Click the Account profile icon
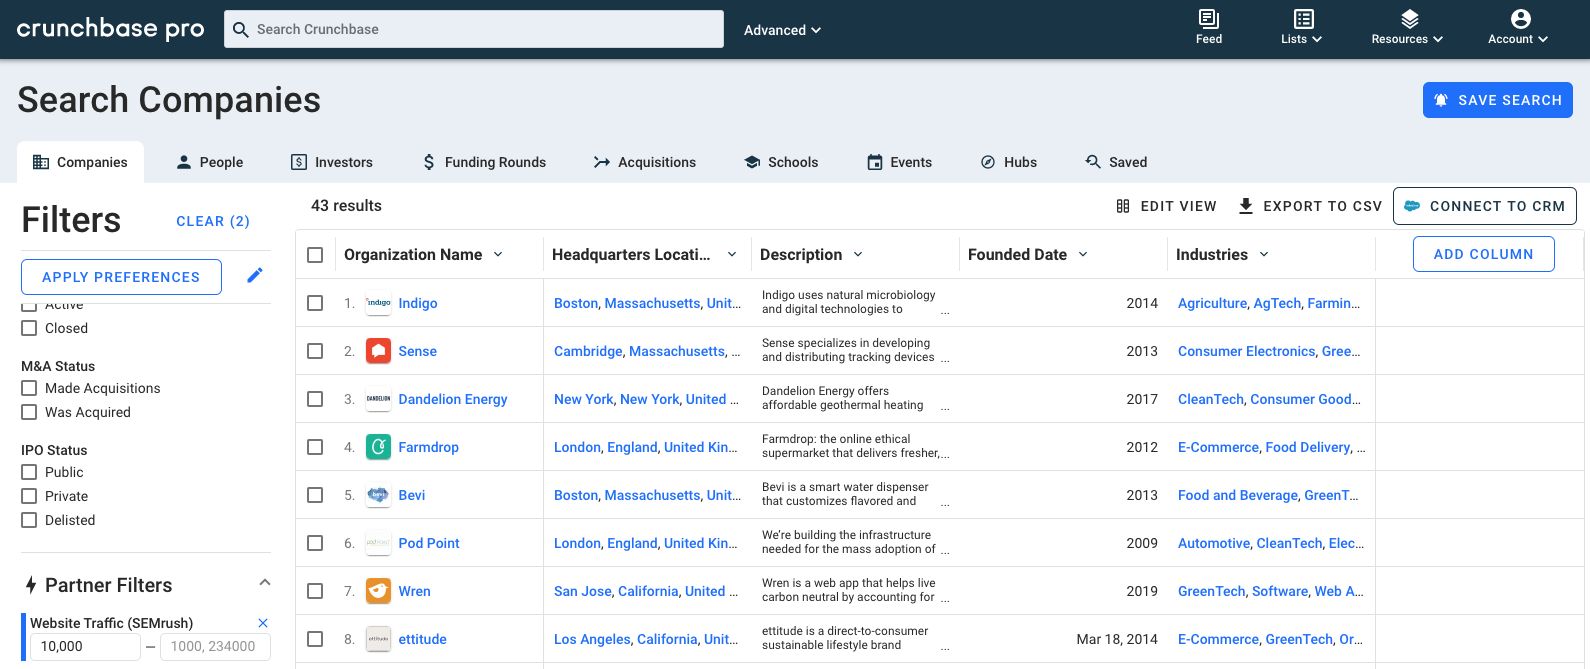The height and width of the screenshot is (669, 1590). (1521, 19)
